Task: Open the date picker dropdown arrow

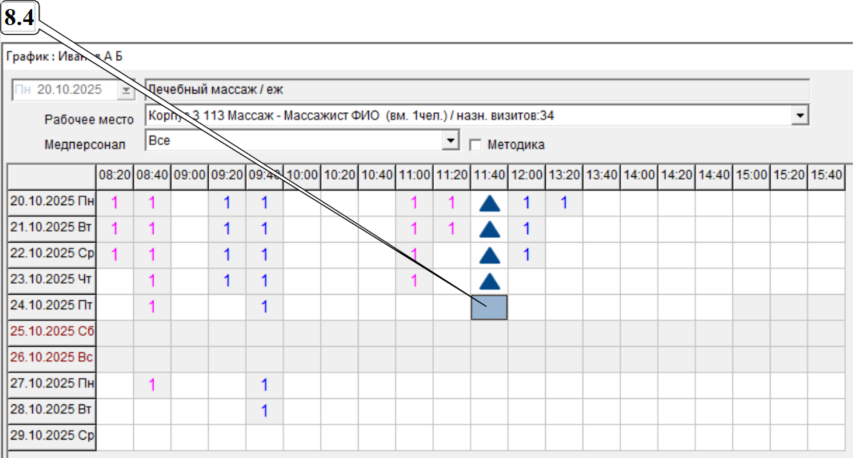Action: tap(125, 90)
